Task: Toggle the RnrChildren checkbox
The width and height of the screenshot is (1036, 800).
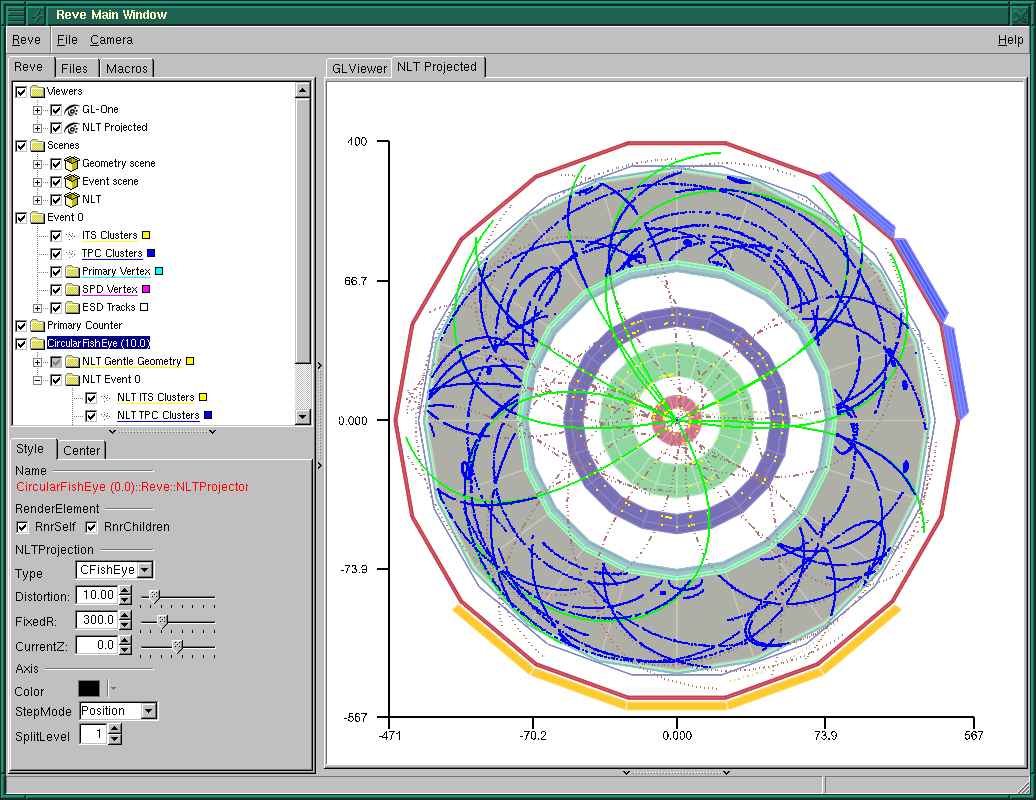Action: pyautogui.click(x=90, y=526)
